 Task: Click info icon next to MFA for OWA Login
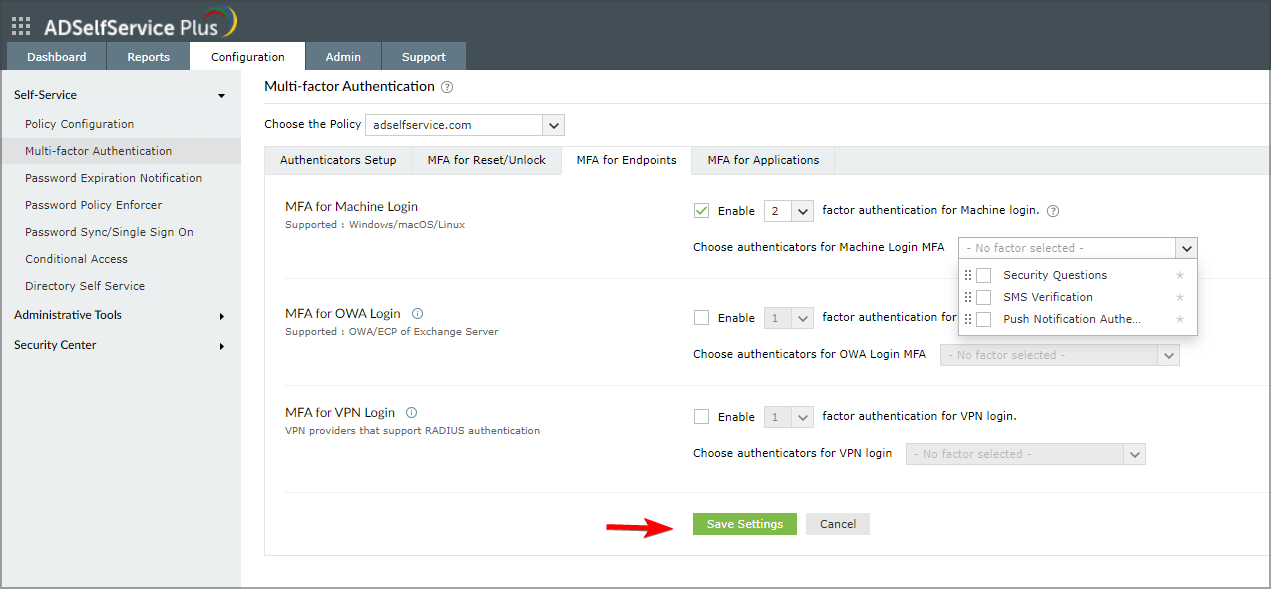pos(417,313)
